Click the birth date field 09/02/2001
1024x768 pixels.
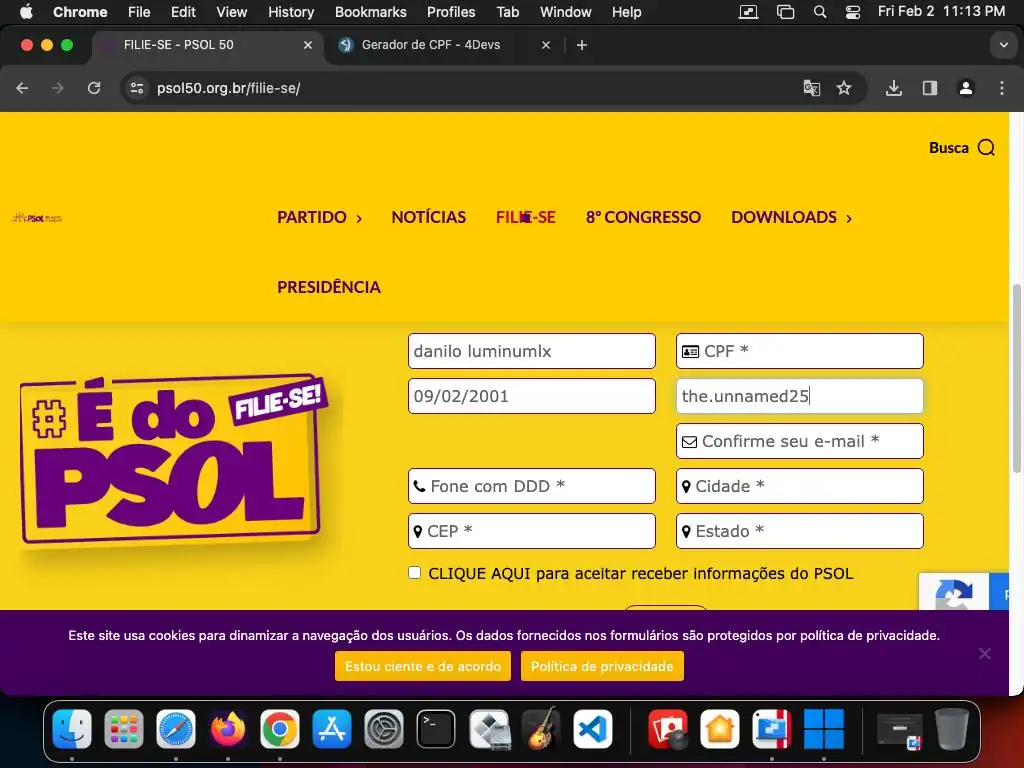[532, 396]
